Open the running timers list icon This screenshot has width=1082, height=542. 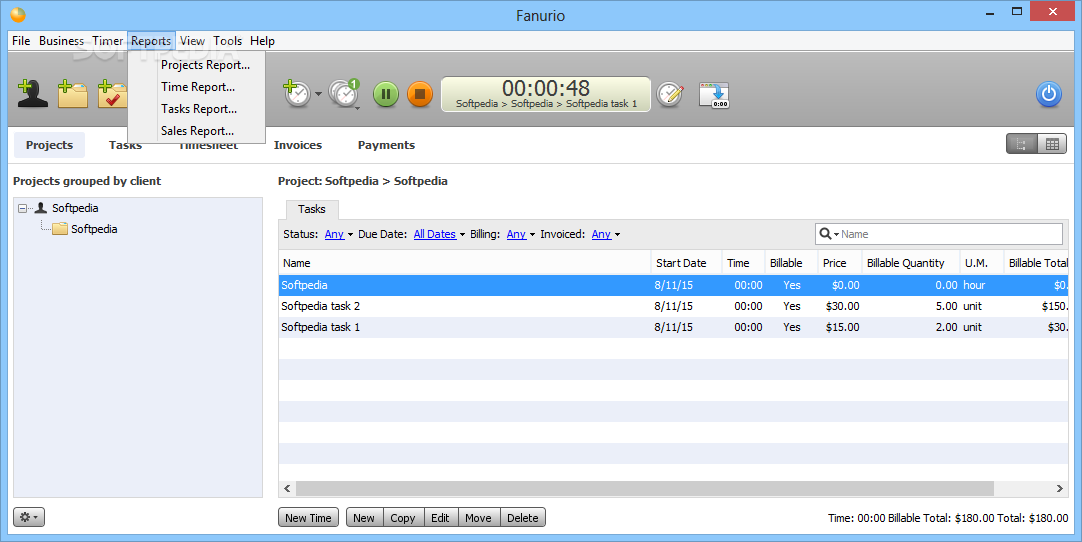click(344, 93)
